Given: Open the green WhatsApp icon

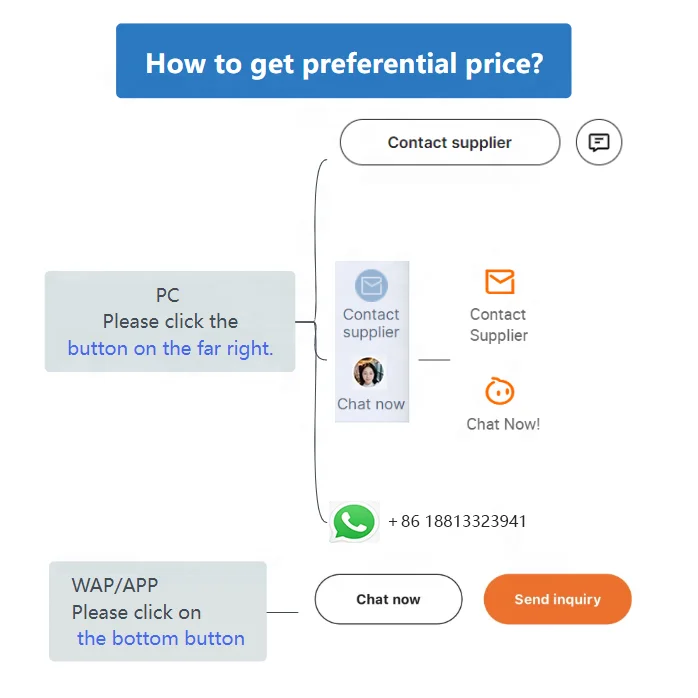Looking at the screenshot, I should pyautogui.click(x=354, y=521).
